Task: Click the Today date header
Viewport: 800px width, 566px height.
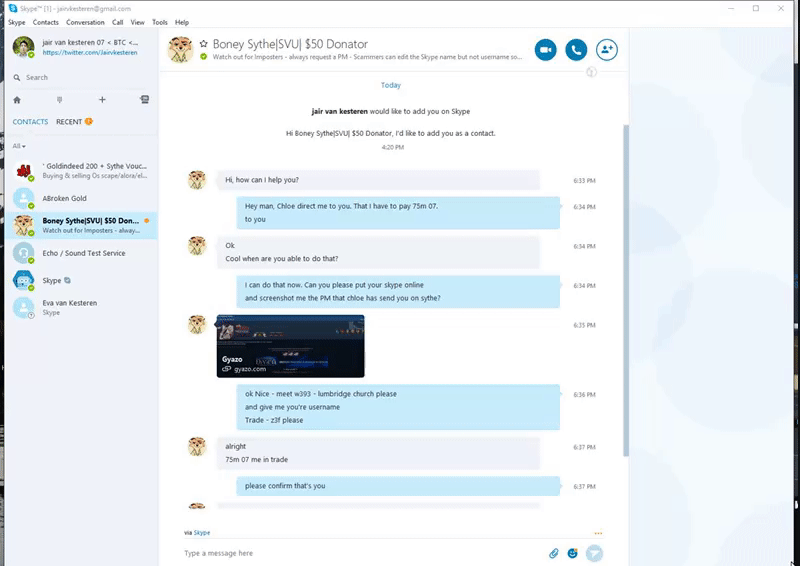Action: [x=391, y=85]
